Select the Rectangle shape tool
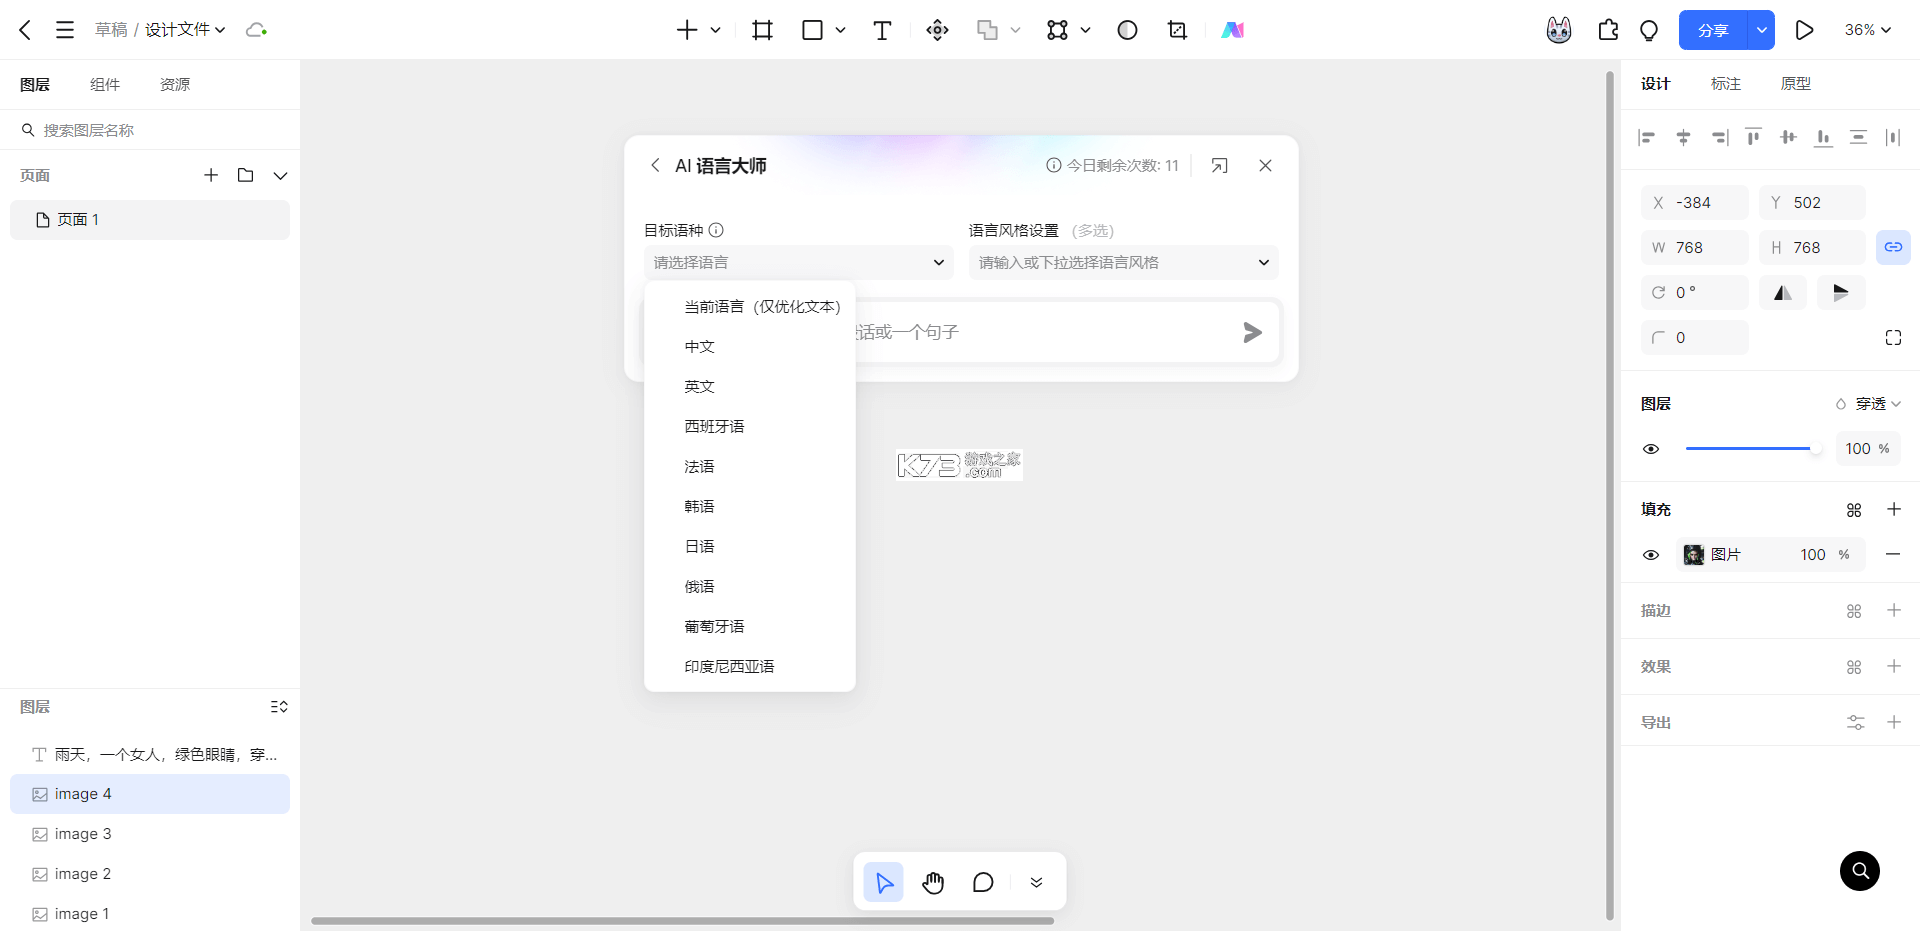Screen dimensions: 1920x931 (812, 30)
